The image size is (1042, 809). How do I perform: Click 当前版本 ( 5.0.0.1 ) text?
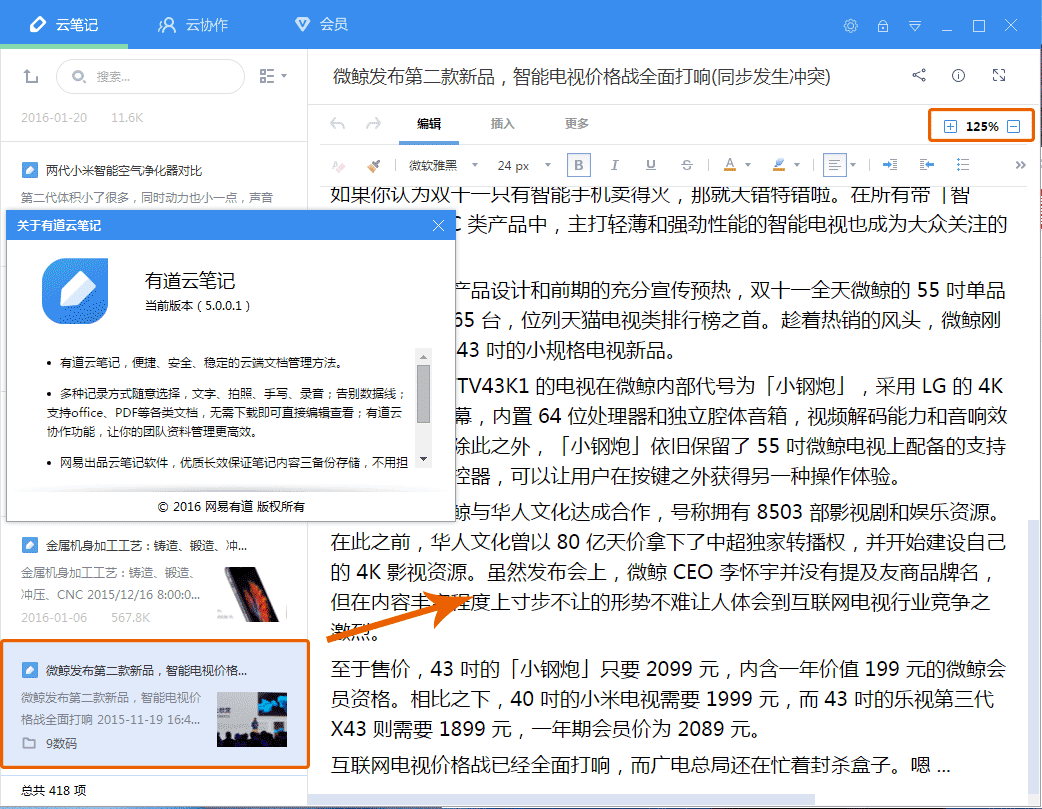point(197,306)
